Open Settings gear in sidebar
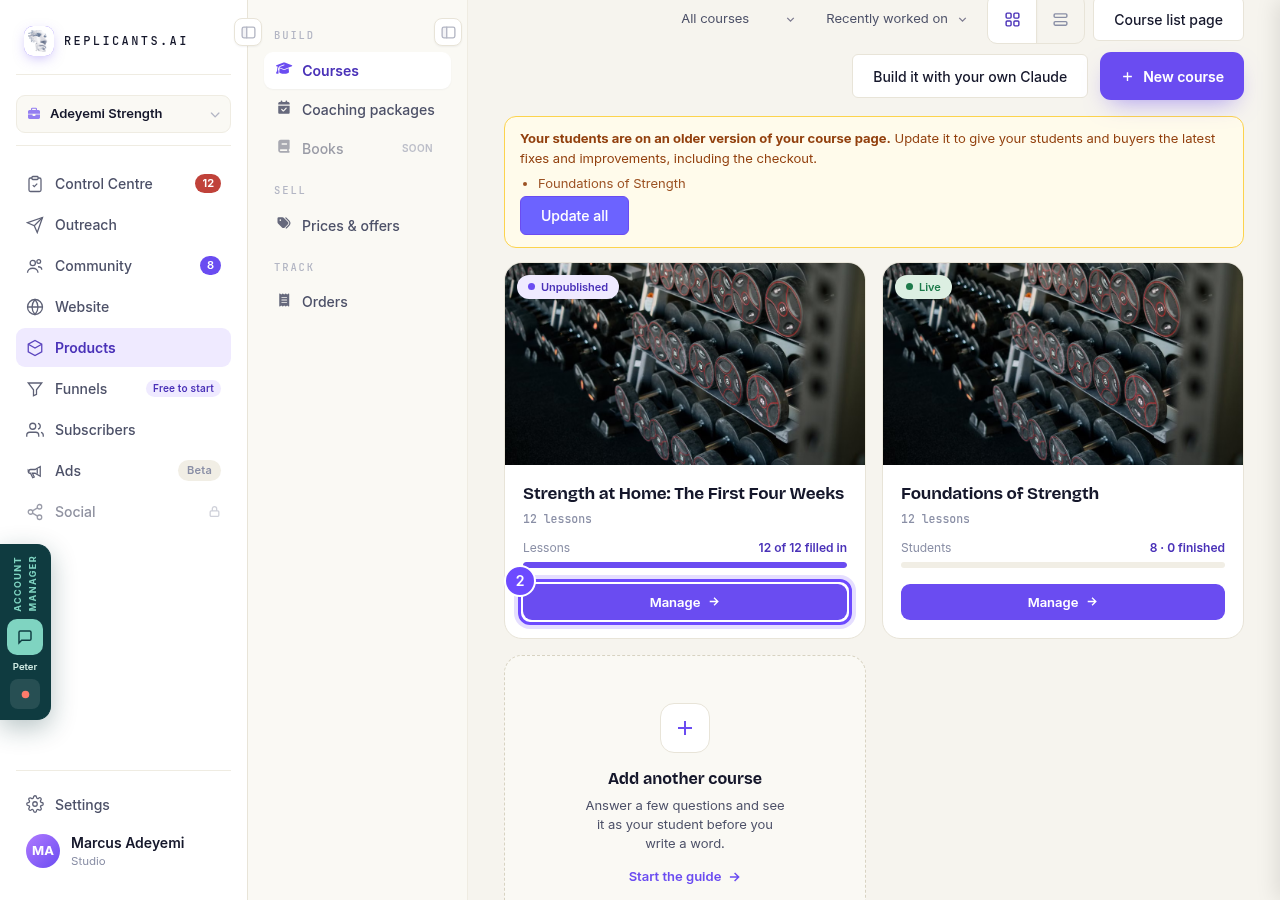 click(35, 804)
